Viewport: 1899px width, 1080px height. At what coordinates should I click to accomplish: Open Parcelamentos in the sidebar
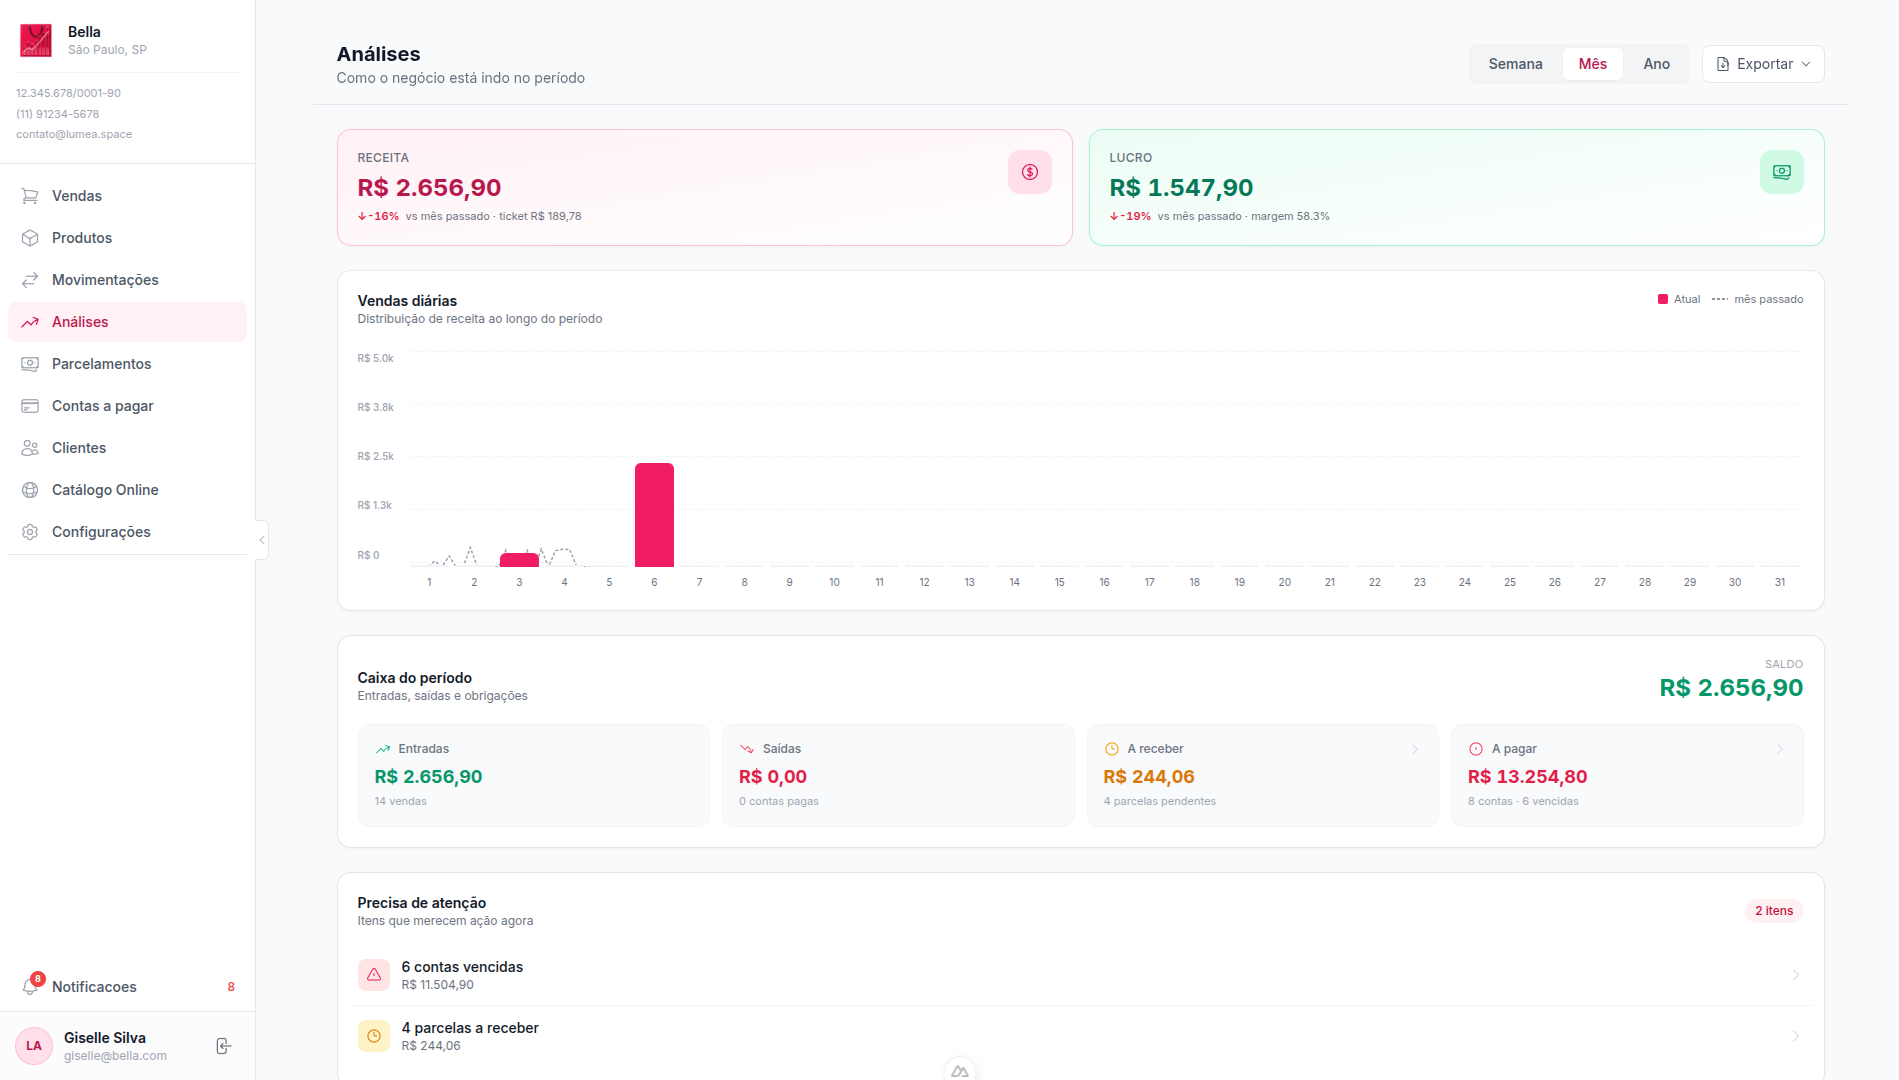pyautogui.click(x=127, y=364)
